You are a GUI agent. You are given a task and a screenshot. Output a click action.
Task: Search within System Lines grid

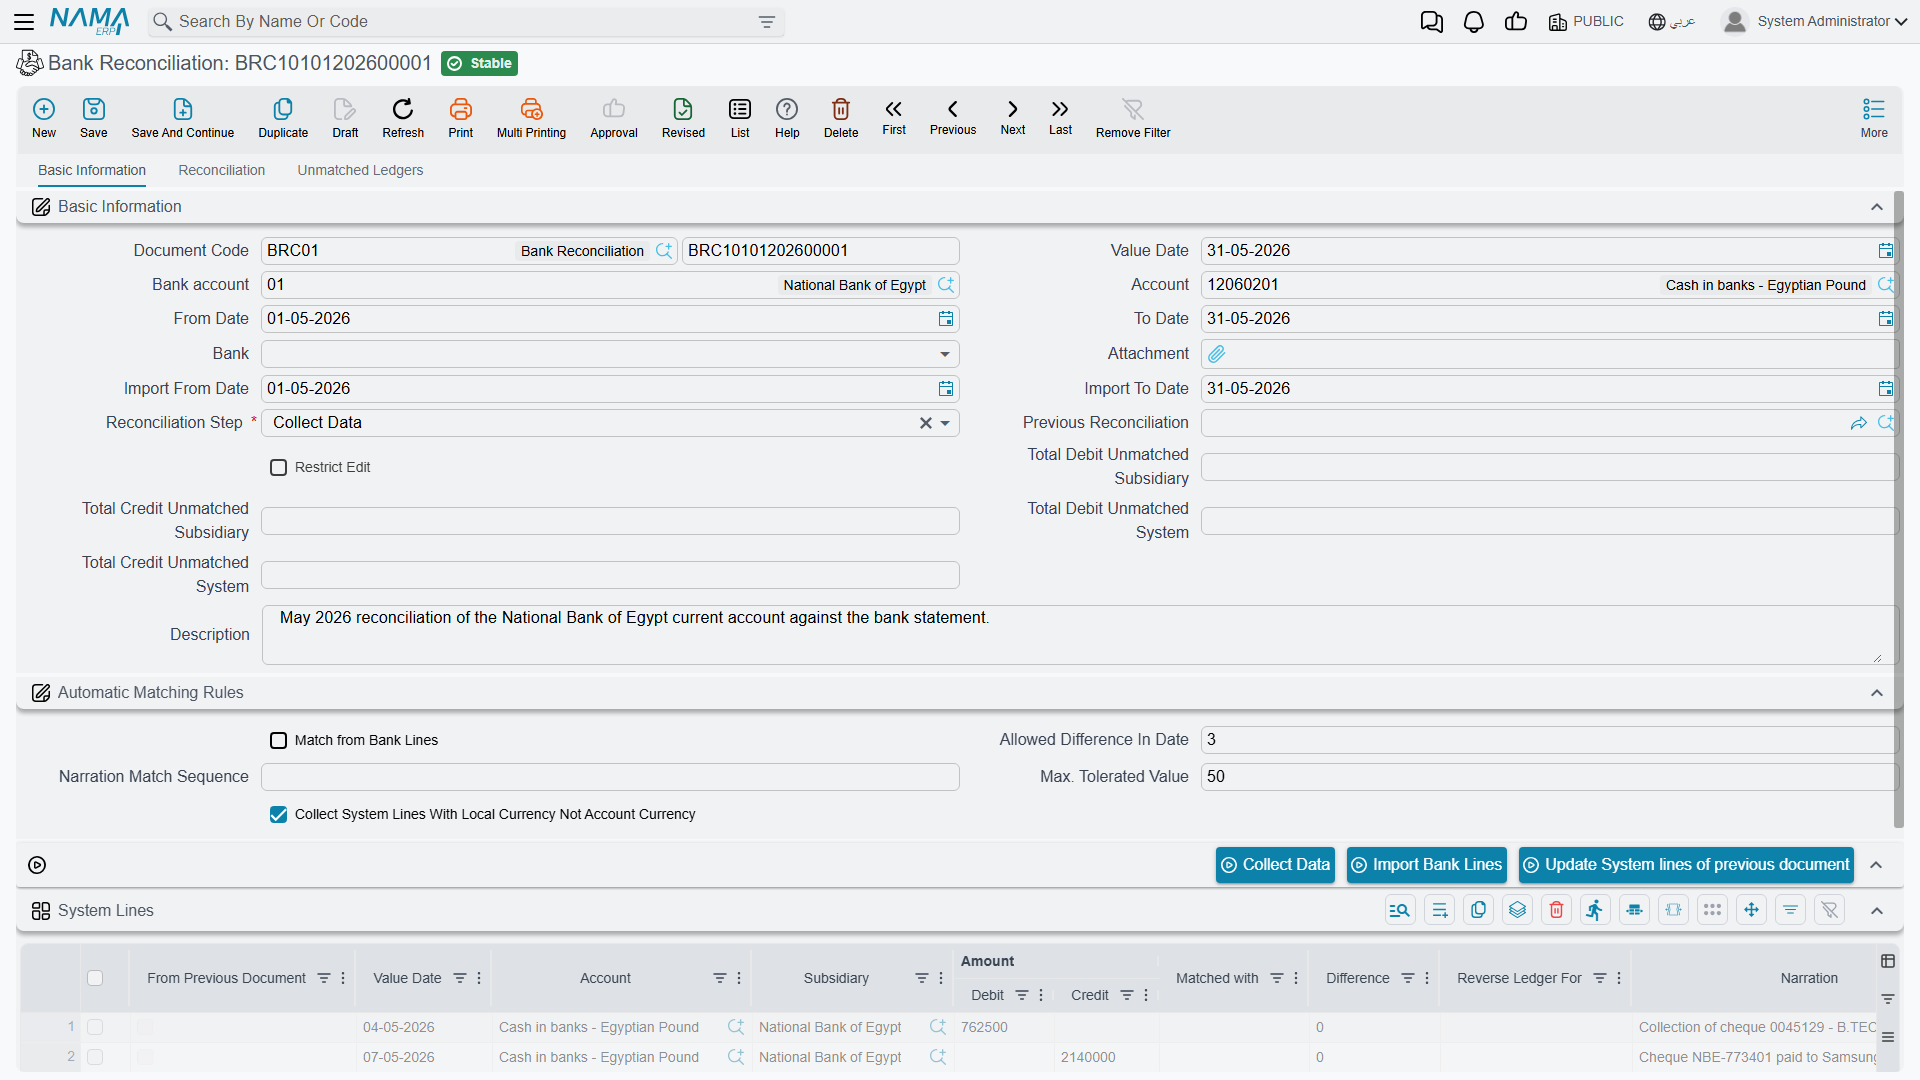click(1400, 910)
